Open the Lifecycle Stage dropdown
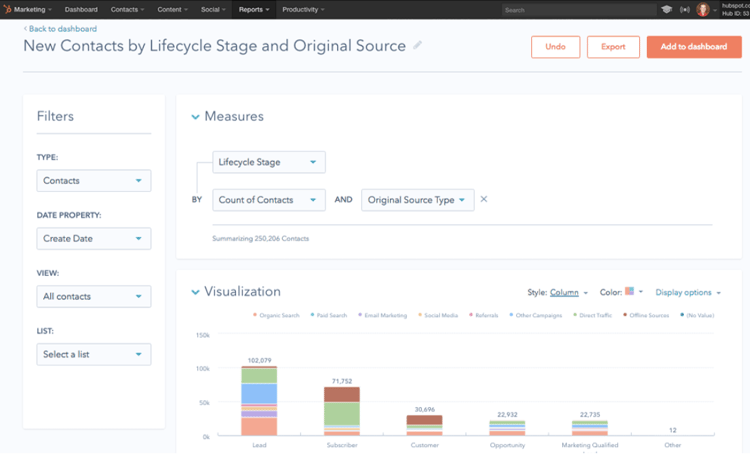Image resolution: width=750 pixels, height=458 pixels. 268,162
